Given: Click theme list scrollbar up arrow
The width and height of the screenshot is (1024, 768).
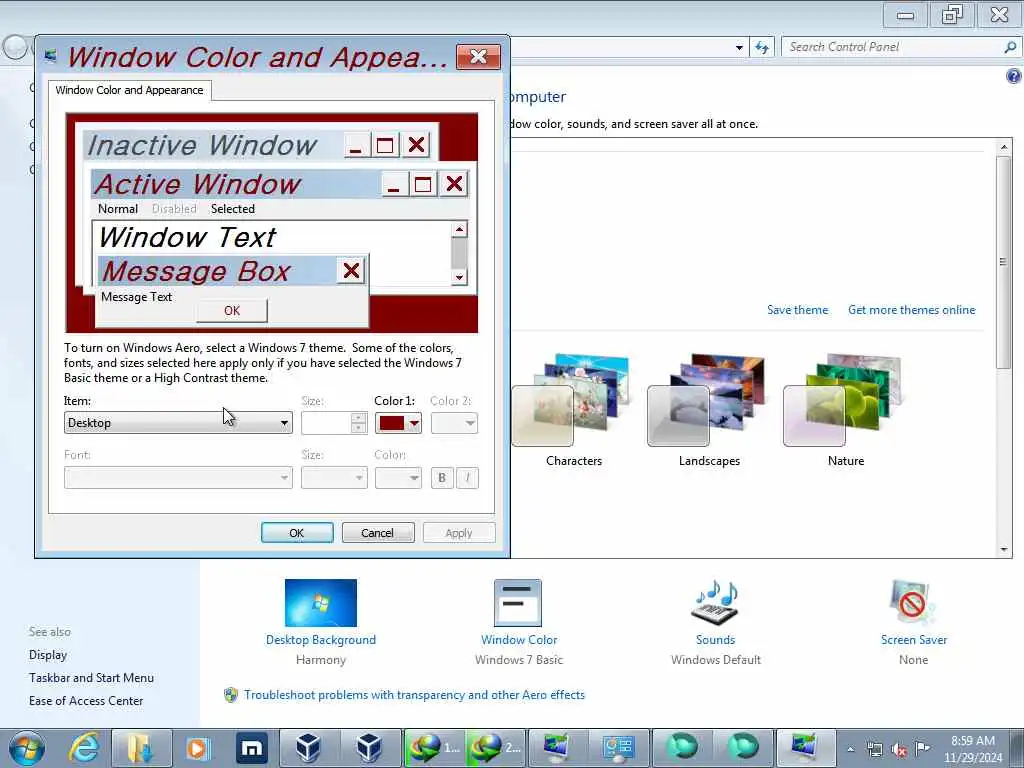Looking at the screenshot, I should tap(1004, 148).
